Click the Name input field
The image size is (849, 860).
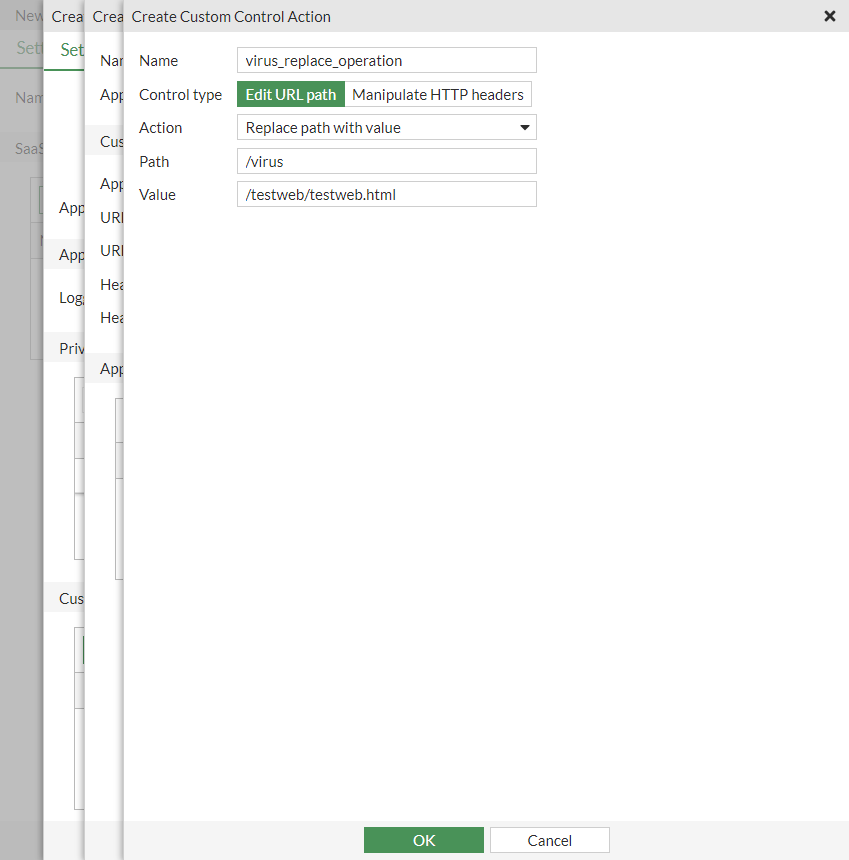pyautogui.click(x=386, y=60)
